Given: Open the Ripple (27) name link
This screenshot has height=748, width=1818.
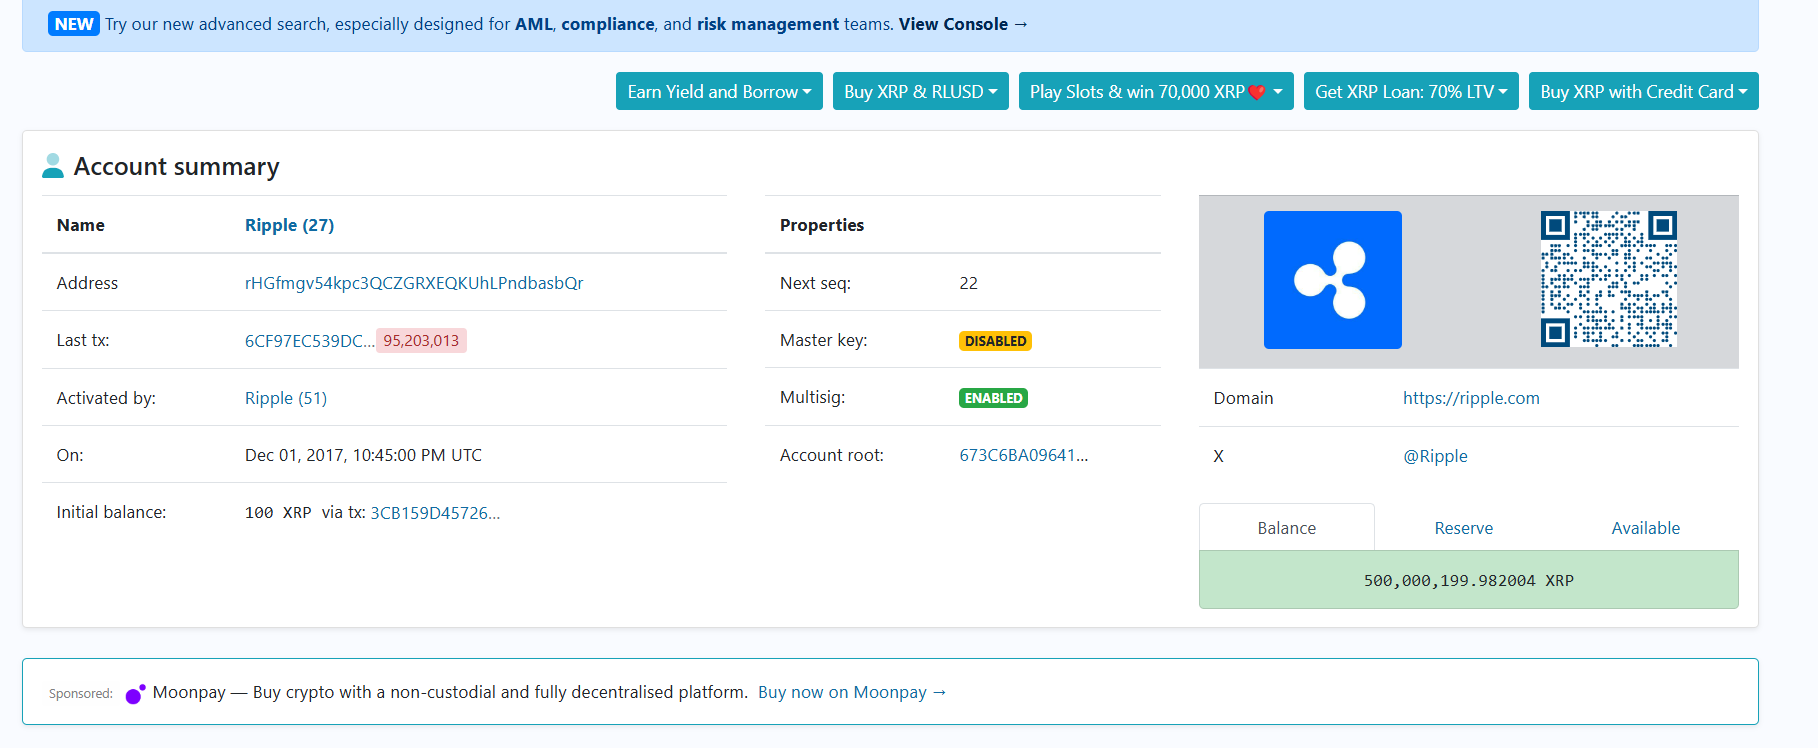Looking at the screenshot, I should [289, 225].
